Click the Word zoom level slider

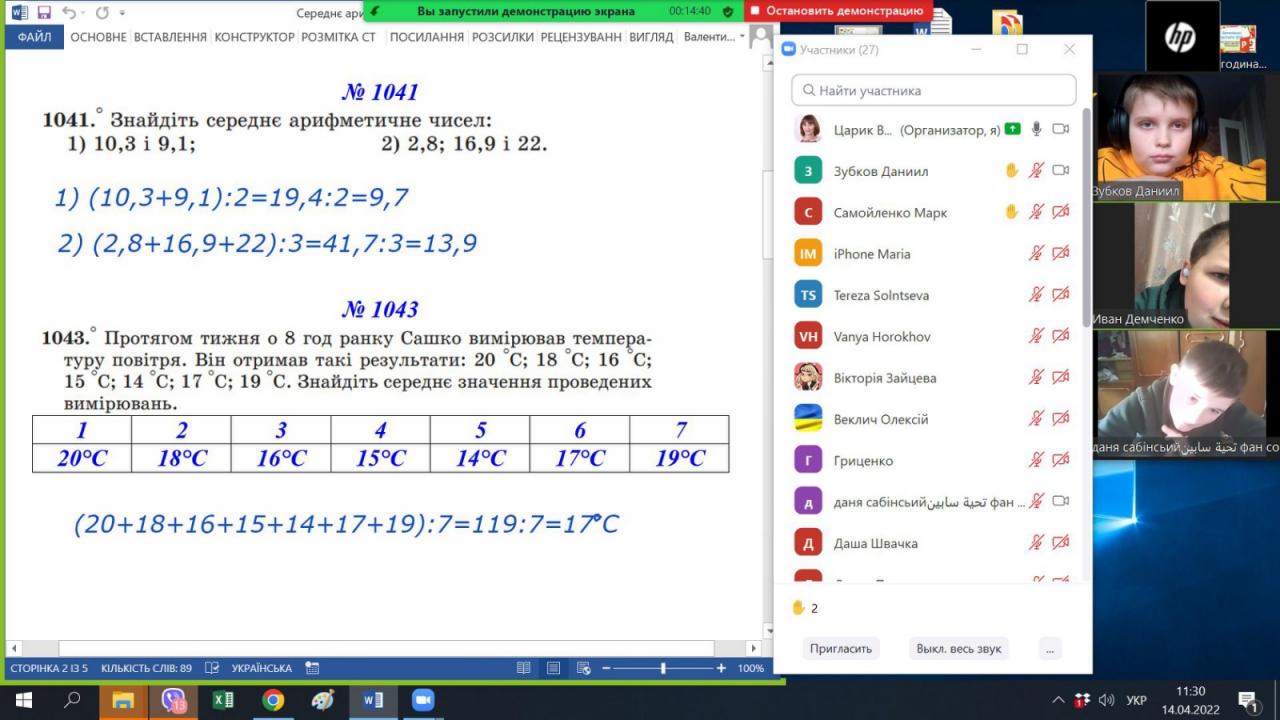[x=663, y=668]
